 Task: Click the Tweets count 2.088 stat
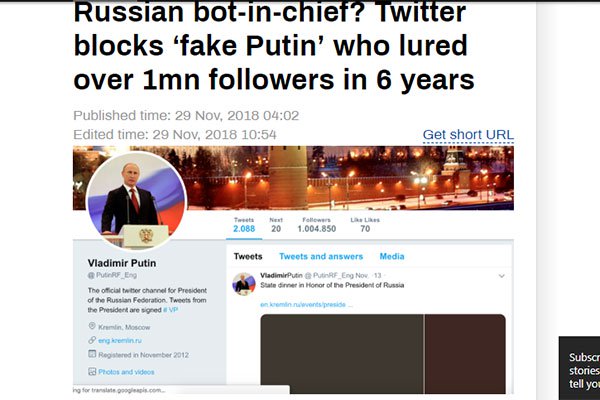pyautogui.click(x=244, y=228)
